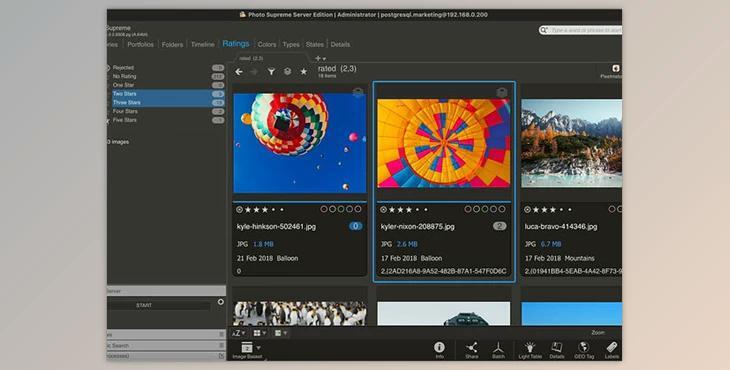The image size is (730, 370).
Task: Click version stack icon on kyler-nixon thumbnail
Action: click(x=501, y=93)
